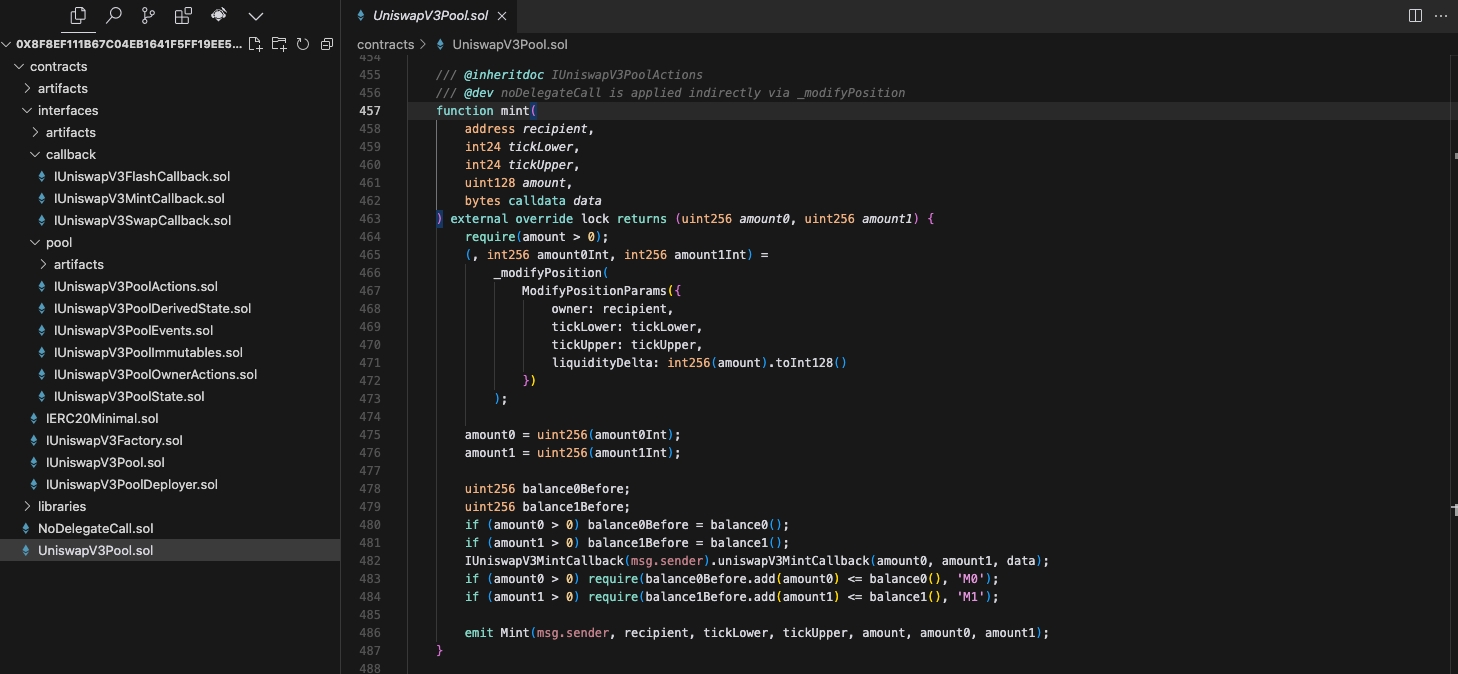Close the UniswapV3Pool.sol editor tab

tap(501, 16)
